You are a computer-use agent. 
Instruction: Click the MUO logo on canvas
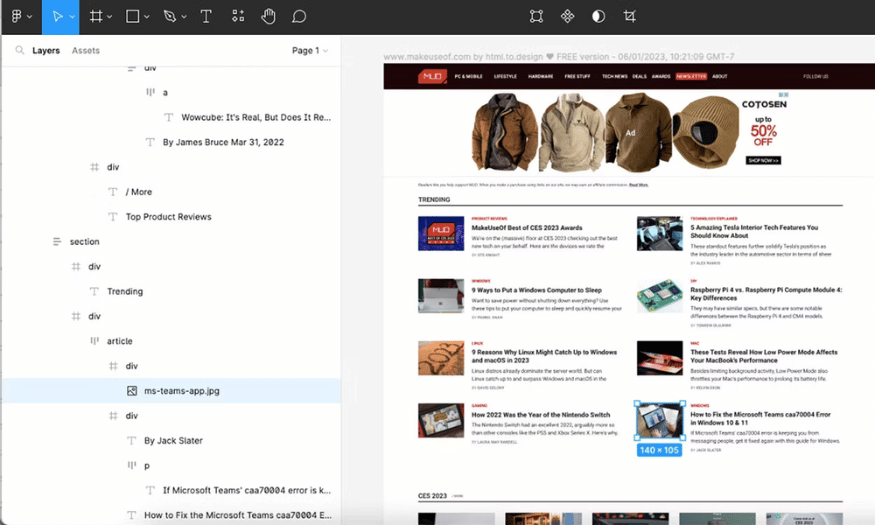tap(432, 76)
